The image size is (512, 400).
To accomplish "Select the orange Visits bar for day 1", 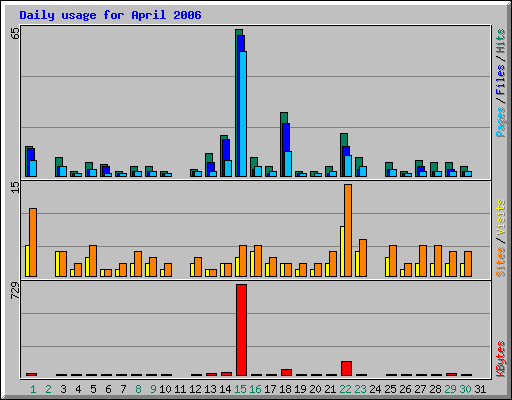I will click(33, 242).
